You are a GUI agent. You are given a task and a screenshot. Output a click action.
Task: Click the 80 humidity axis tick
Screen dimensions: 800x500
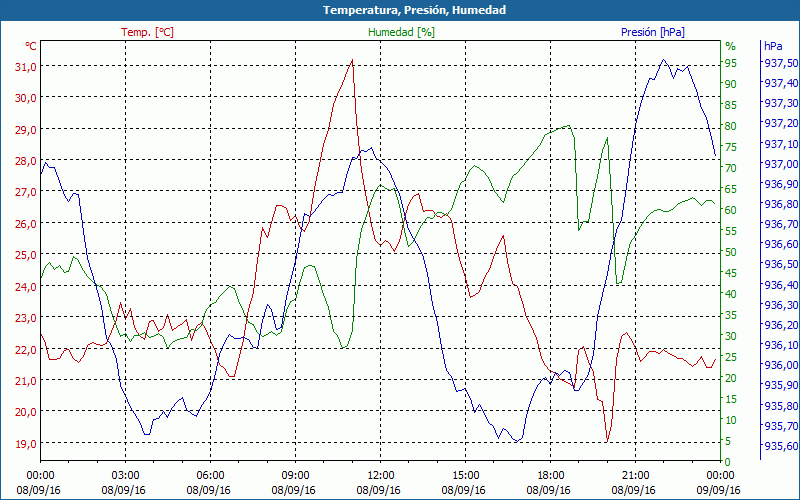coord(731,126)
